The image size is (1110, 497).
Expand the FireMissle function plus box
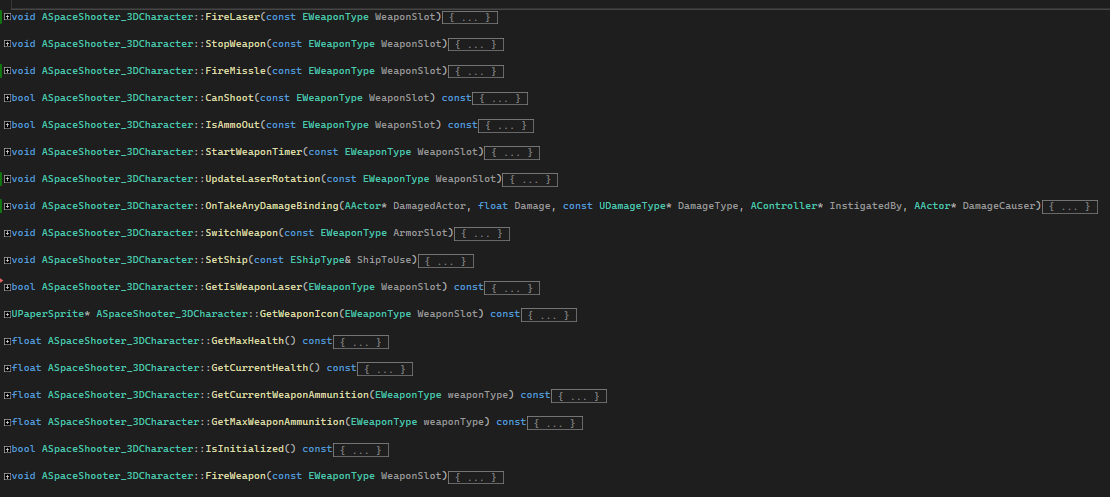tap(7, 72)
